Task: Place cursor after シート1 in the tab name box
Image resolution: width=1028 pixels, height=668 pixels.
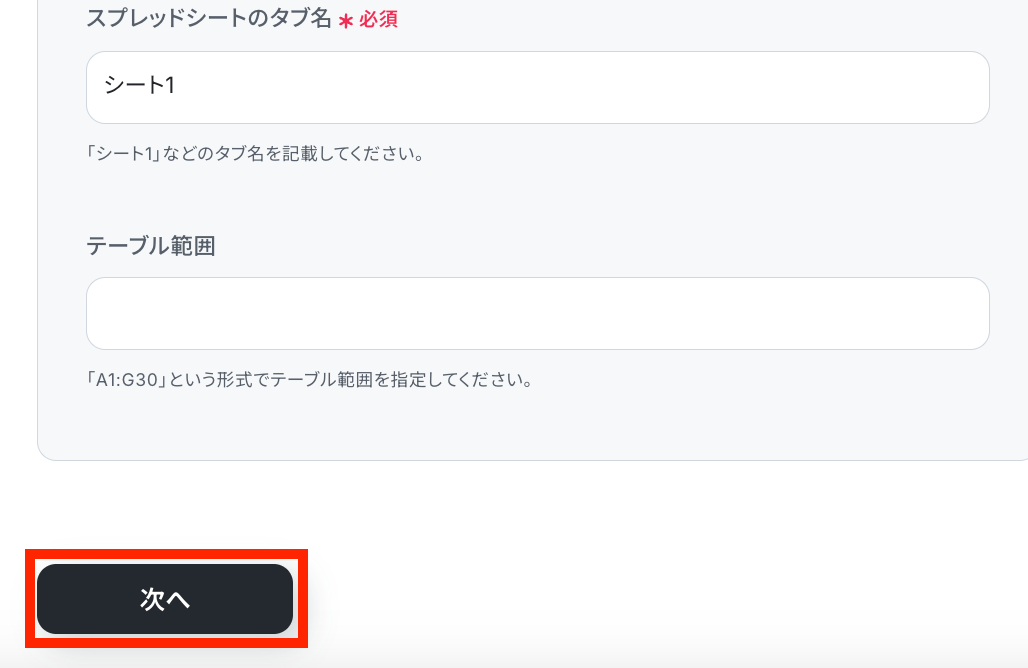Action: coord(176,85)
